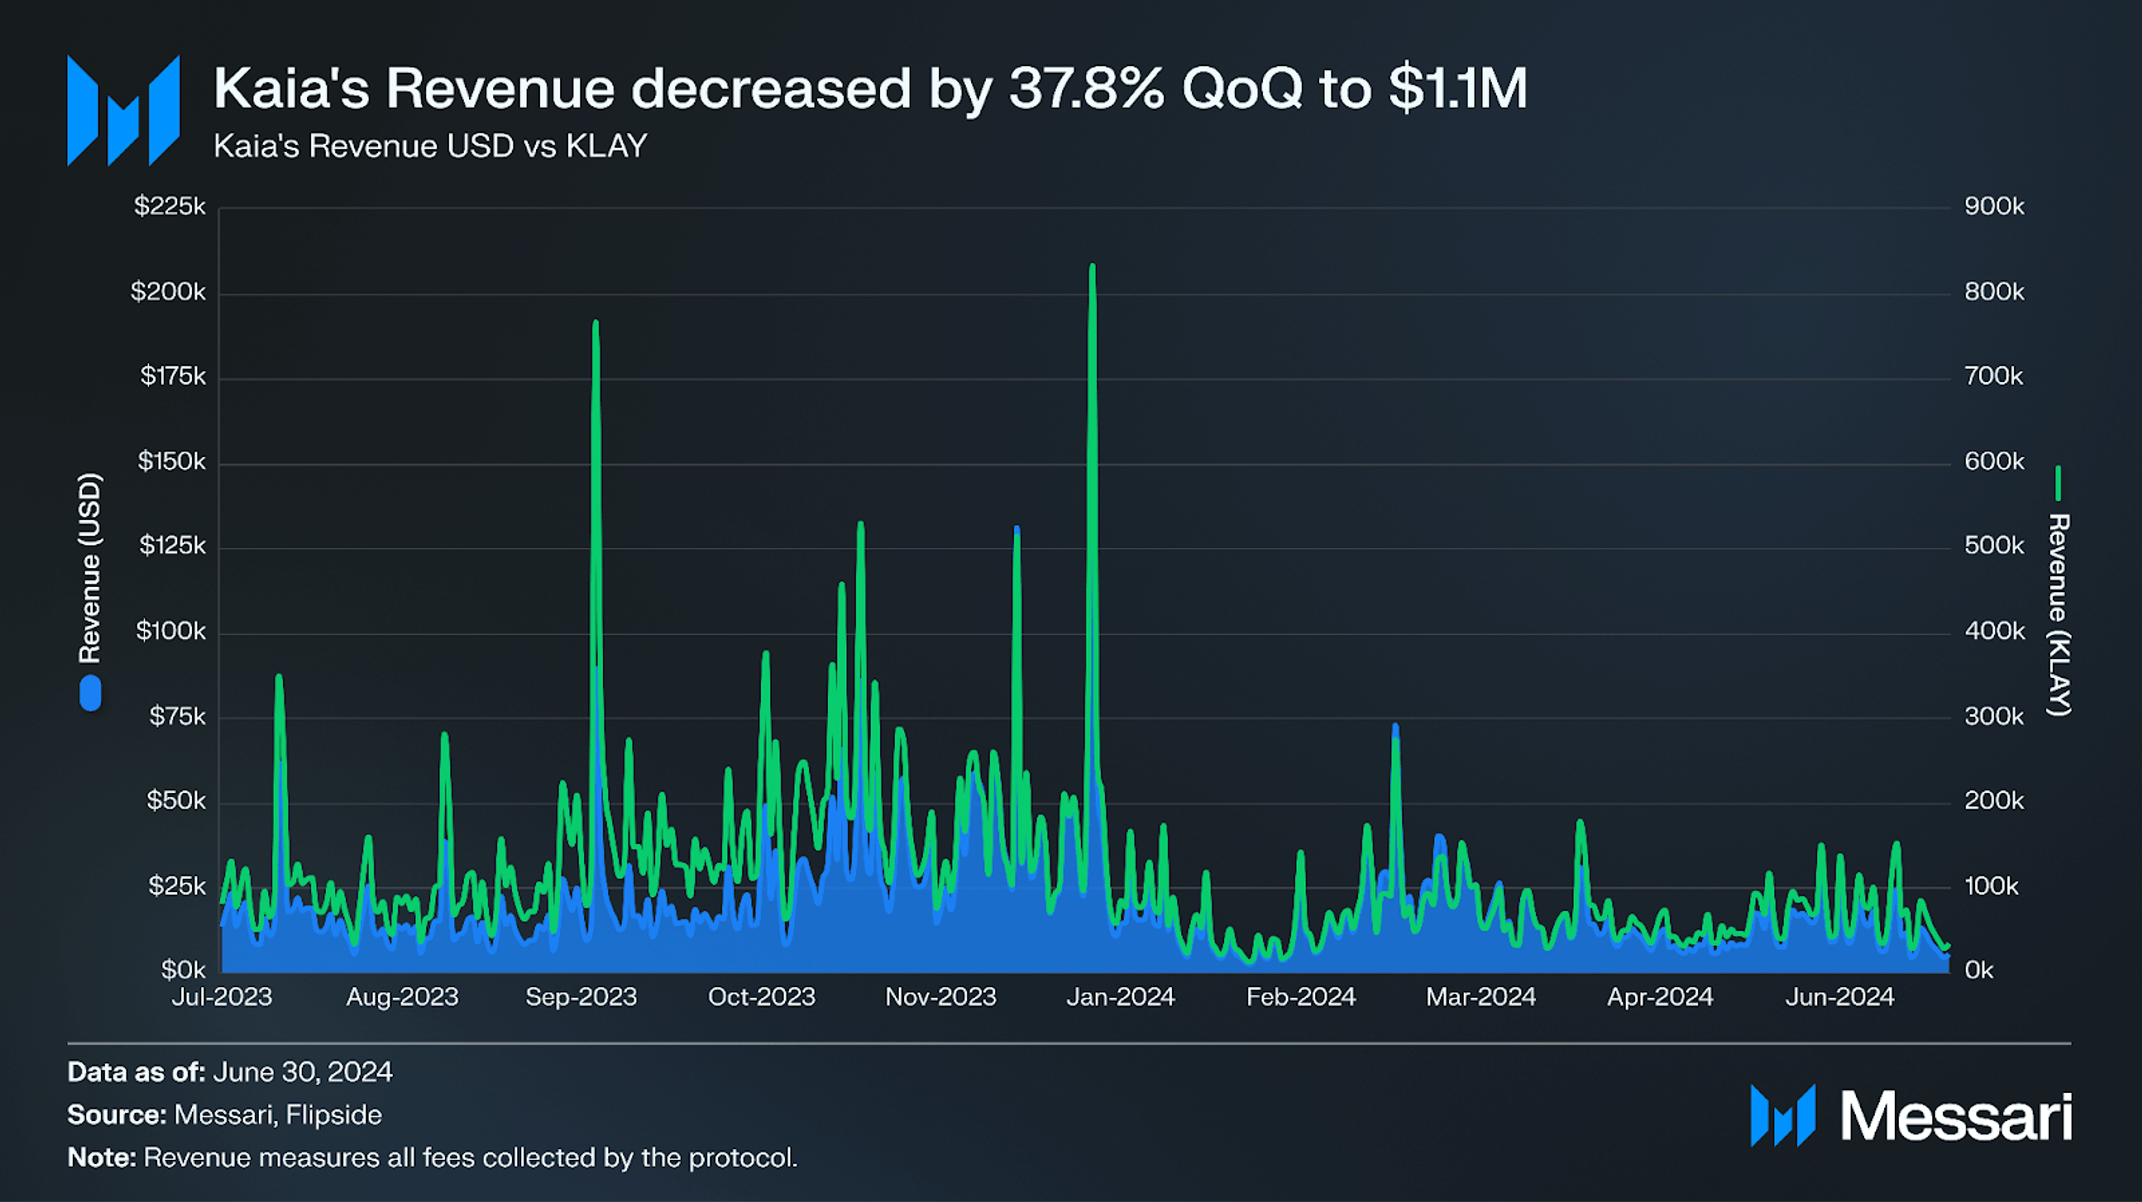Image resolution: width=2142 pixels, height=1202 pixels.
Task: Click the Messari wordmark text bottom-right
Action: pyautogui.click(x=1956, y=1116)
